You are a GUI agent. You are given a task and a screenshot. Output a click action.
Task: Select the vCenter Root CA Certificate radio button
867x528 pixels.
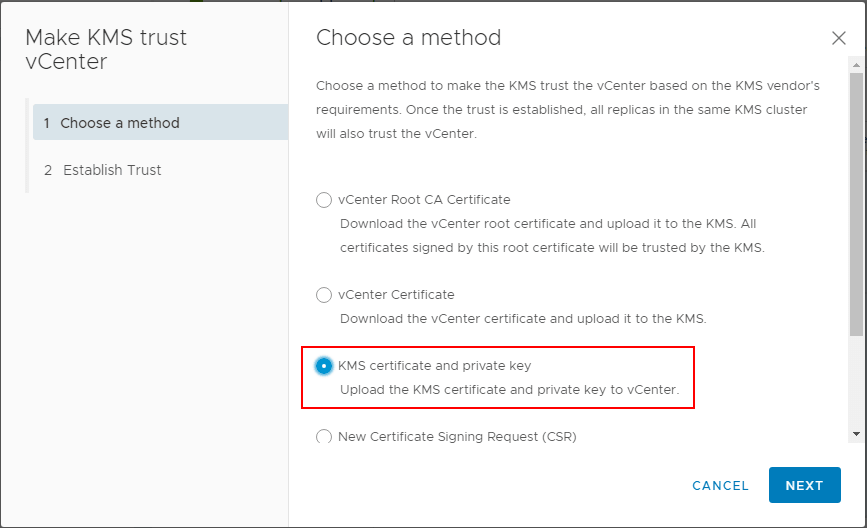[323, 200]
